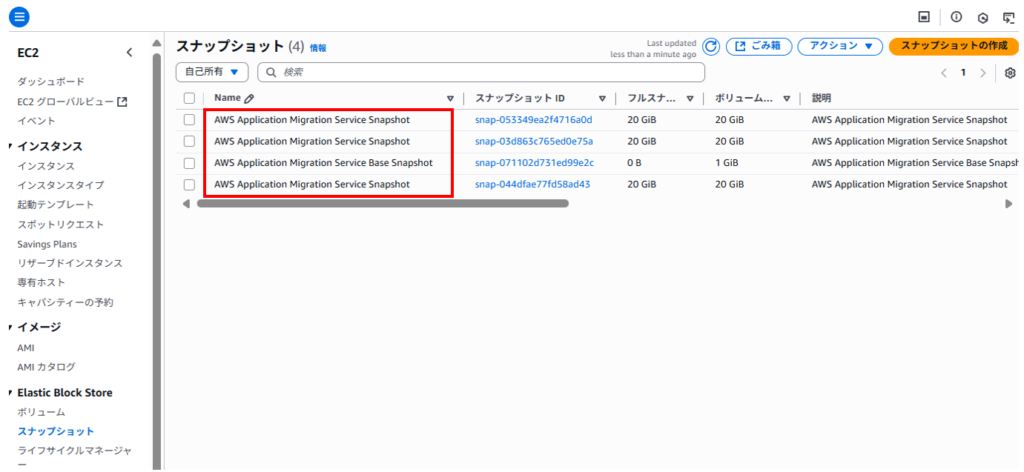This screenshot has height=472, width=1024.
Task: Open EC2 グローバルビュー in the sidebar
Action: (x=66, y=101)
